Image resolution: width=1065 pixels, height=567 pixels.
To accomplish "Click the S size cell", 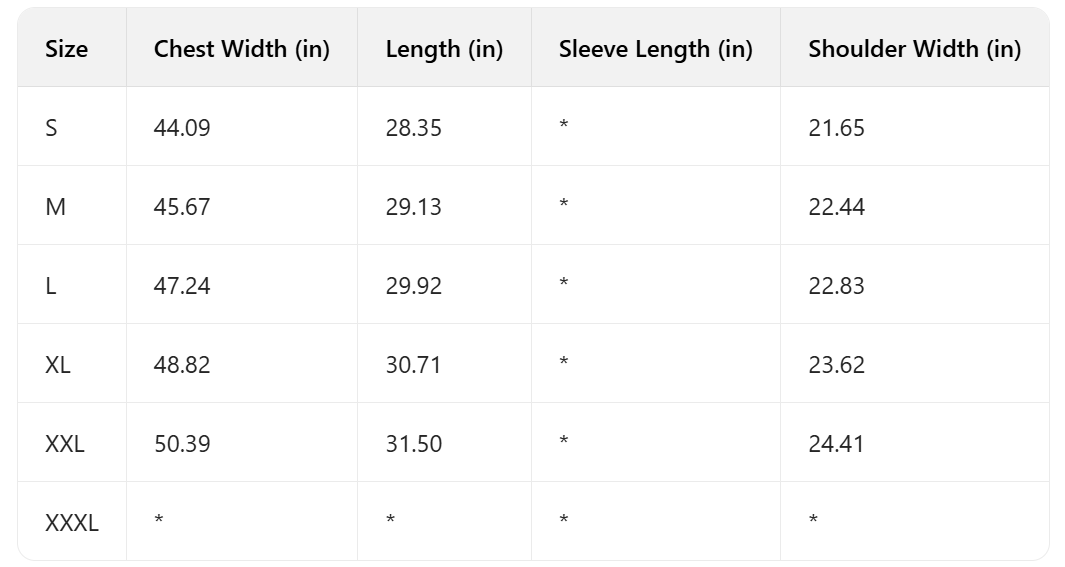I will click(x=51, y=128).
